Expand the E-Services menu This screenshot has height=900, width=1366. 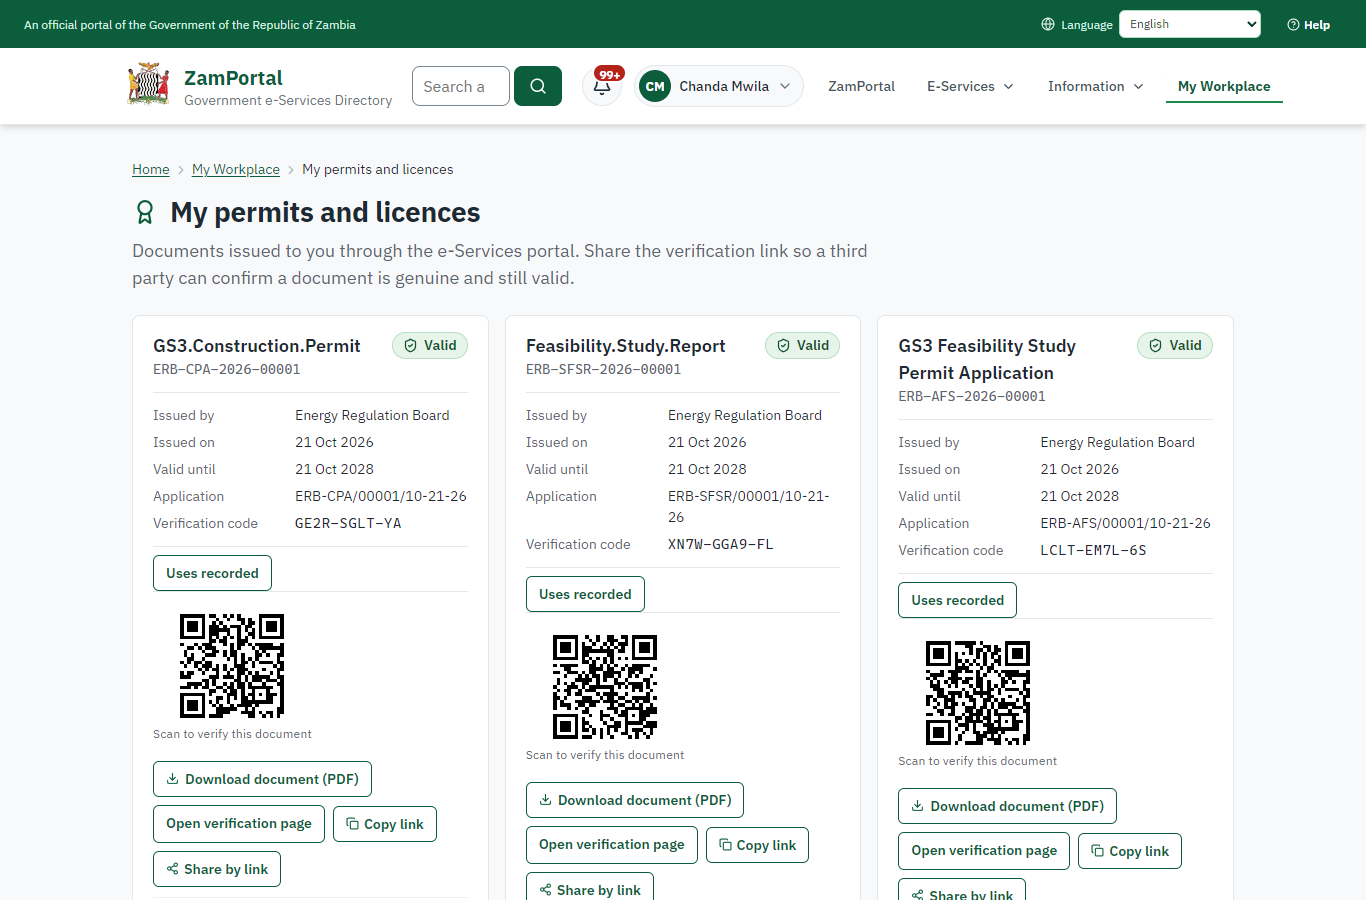pos(970,86)
